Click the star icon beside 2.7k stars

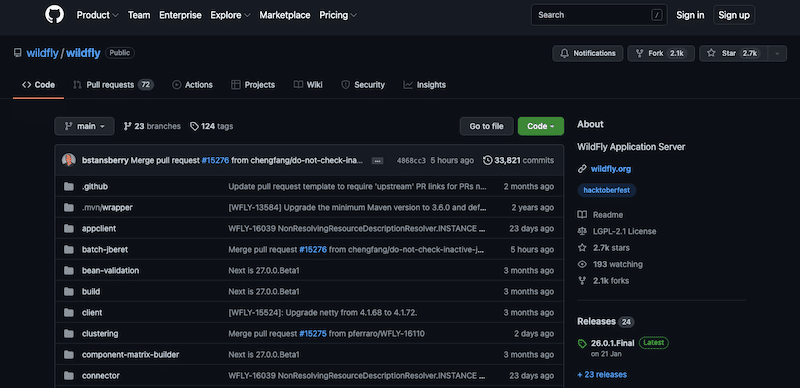click(582, 248)
